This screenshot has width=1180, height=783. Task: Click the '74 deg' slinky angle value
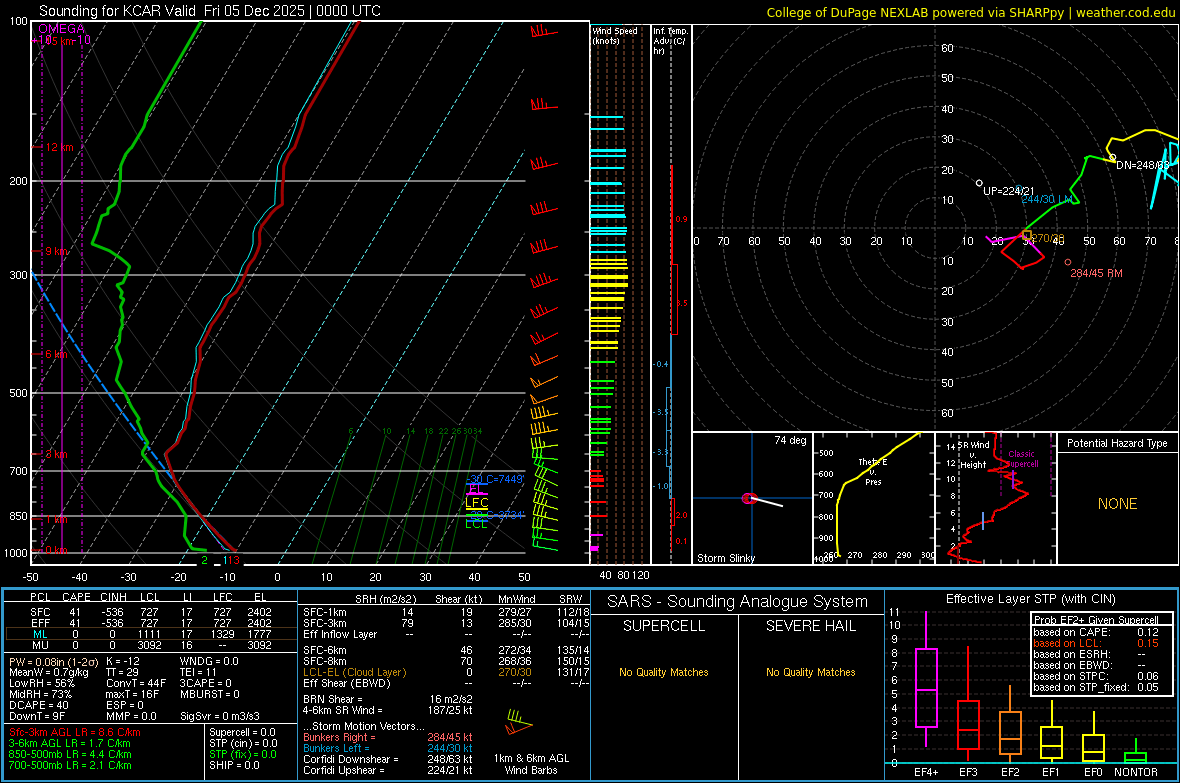pyautogui.click(x=790, y=440)
